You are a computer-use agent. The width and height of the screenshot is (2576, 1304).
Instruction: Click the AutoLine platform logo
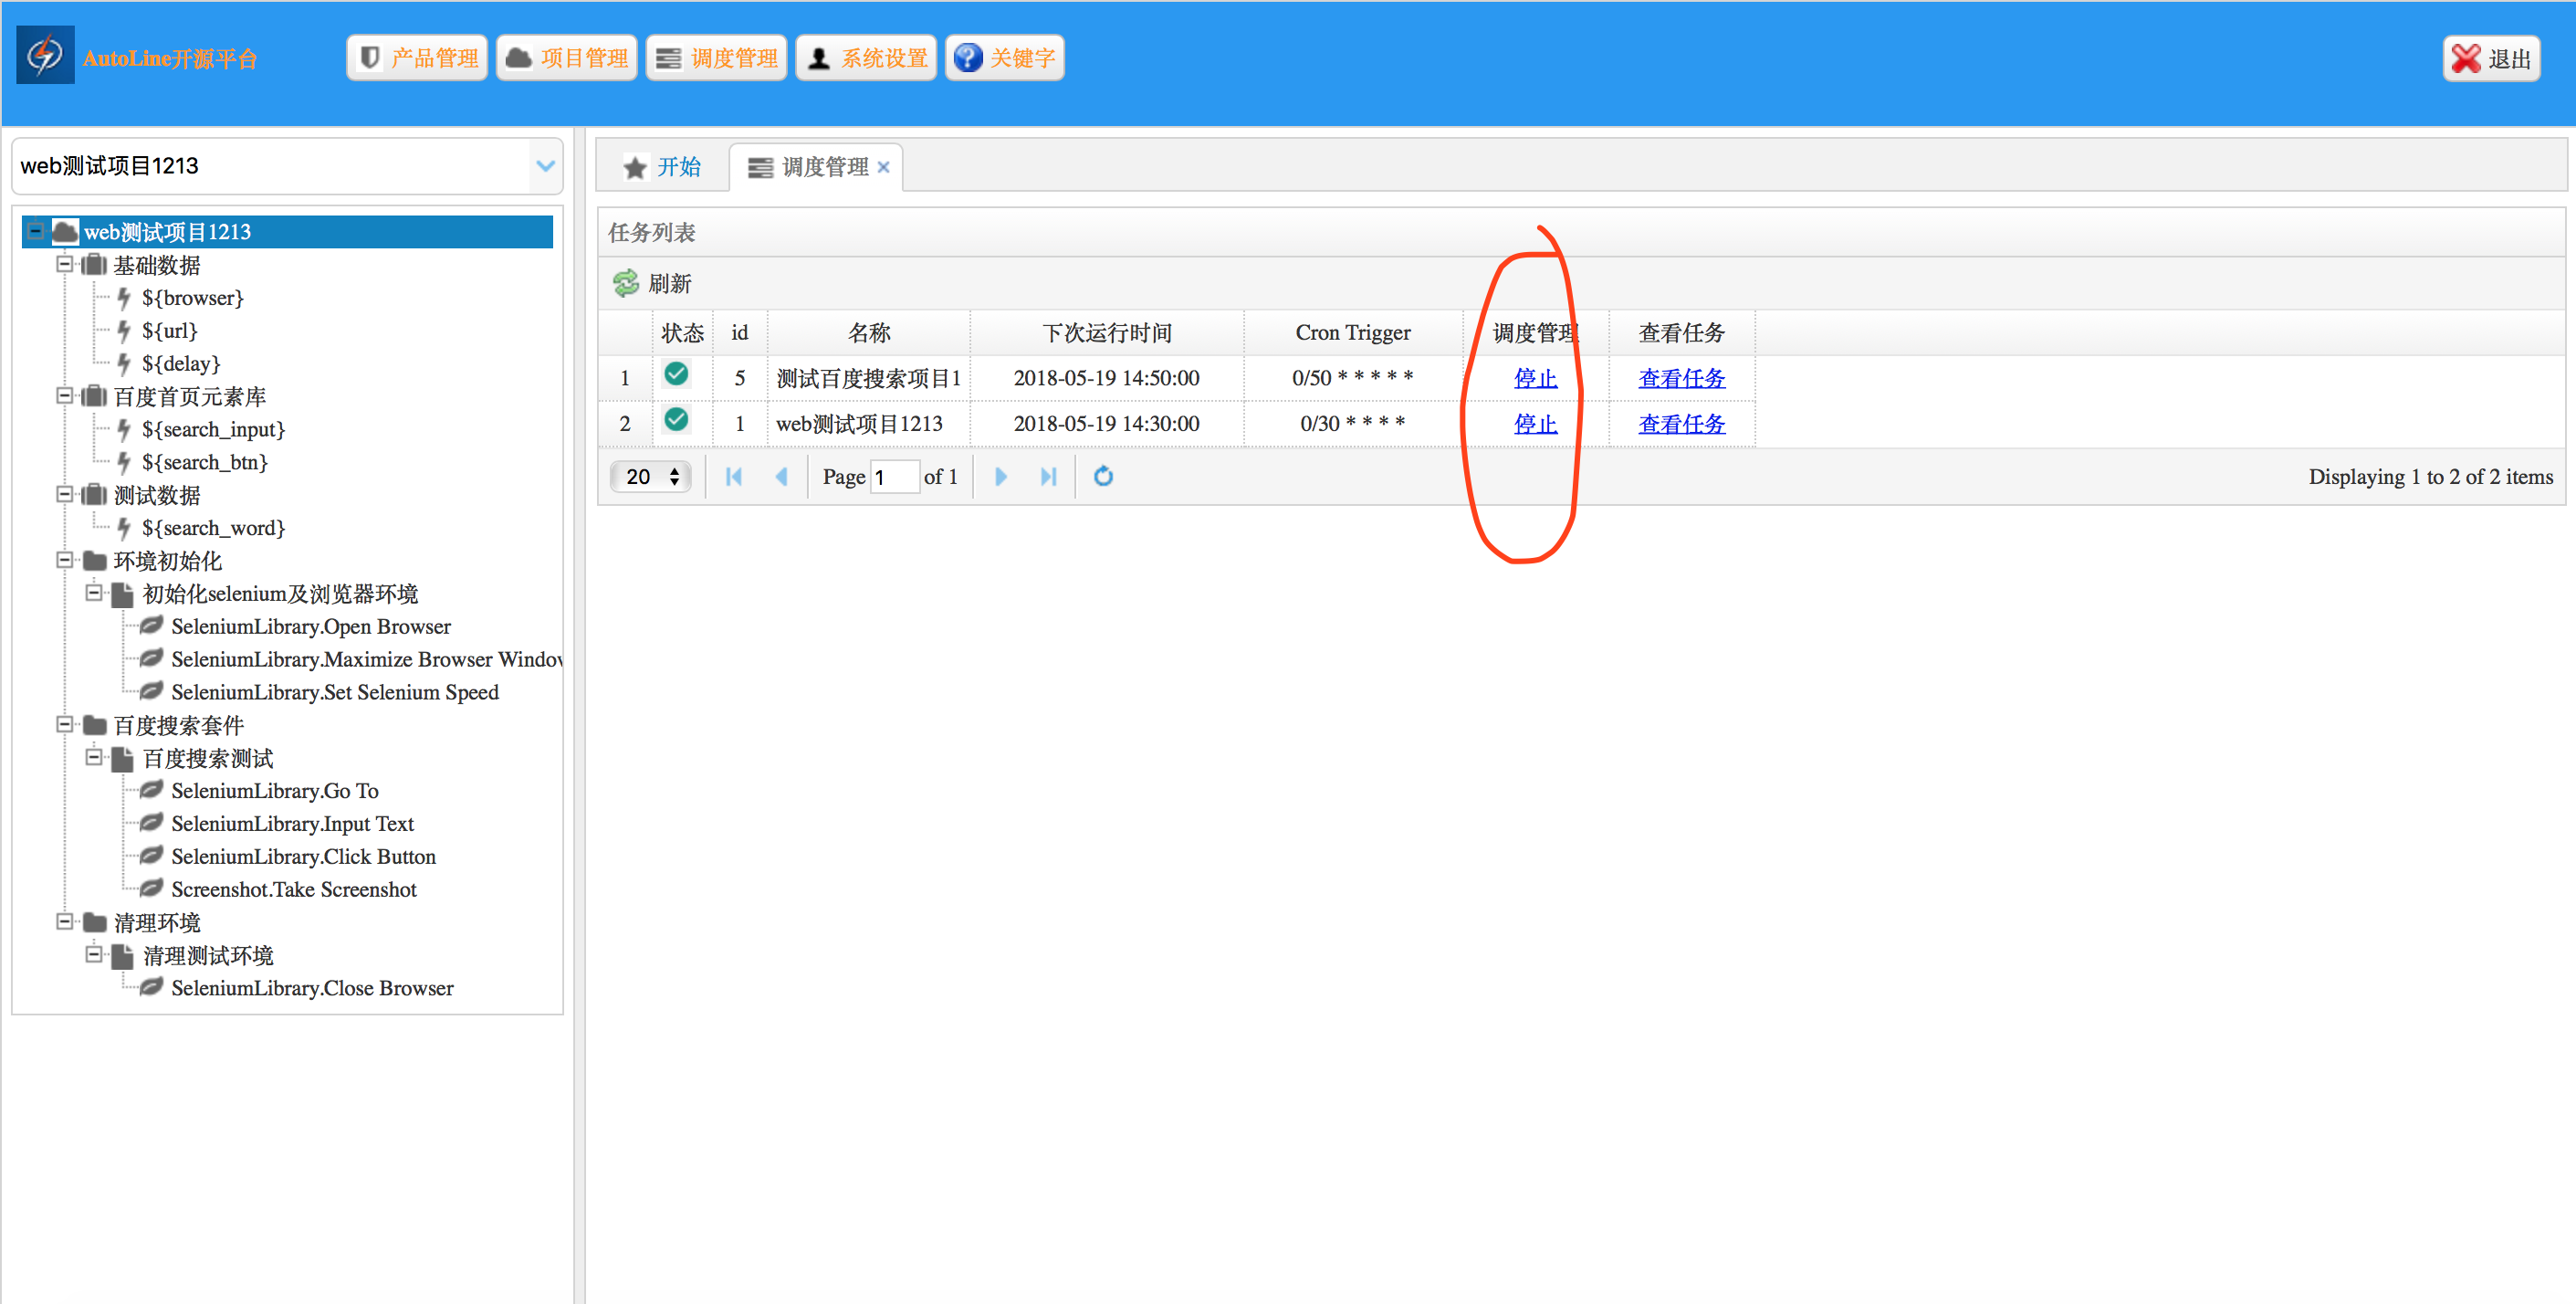(45, 56)
